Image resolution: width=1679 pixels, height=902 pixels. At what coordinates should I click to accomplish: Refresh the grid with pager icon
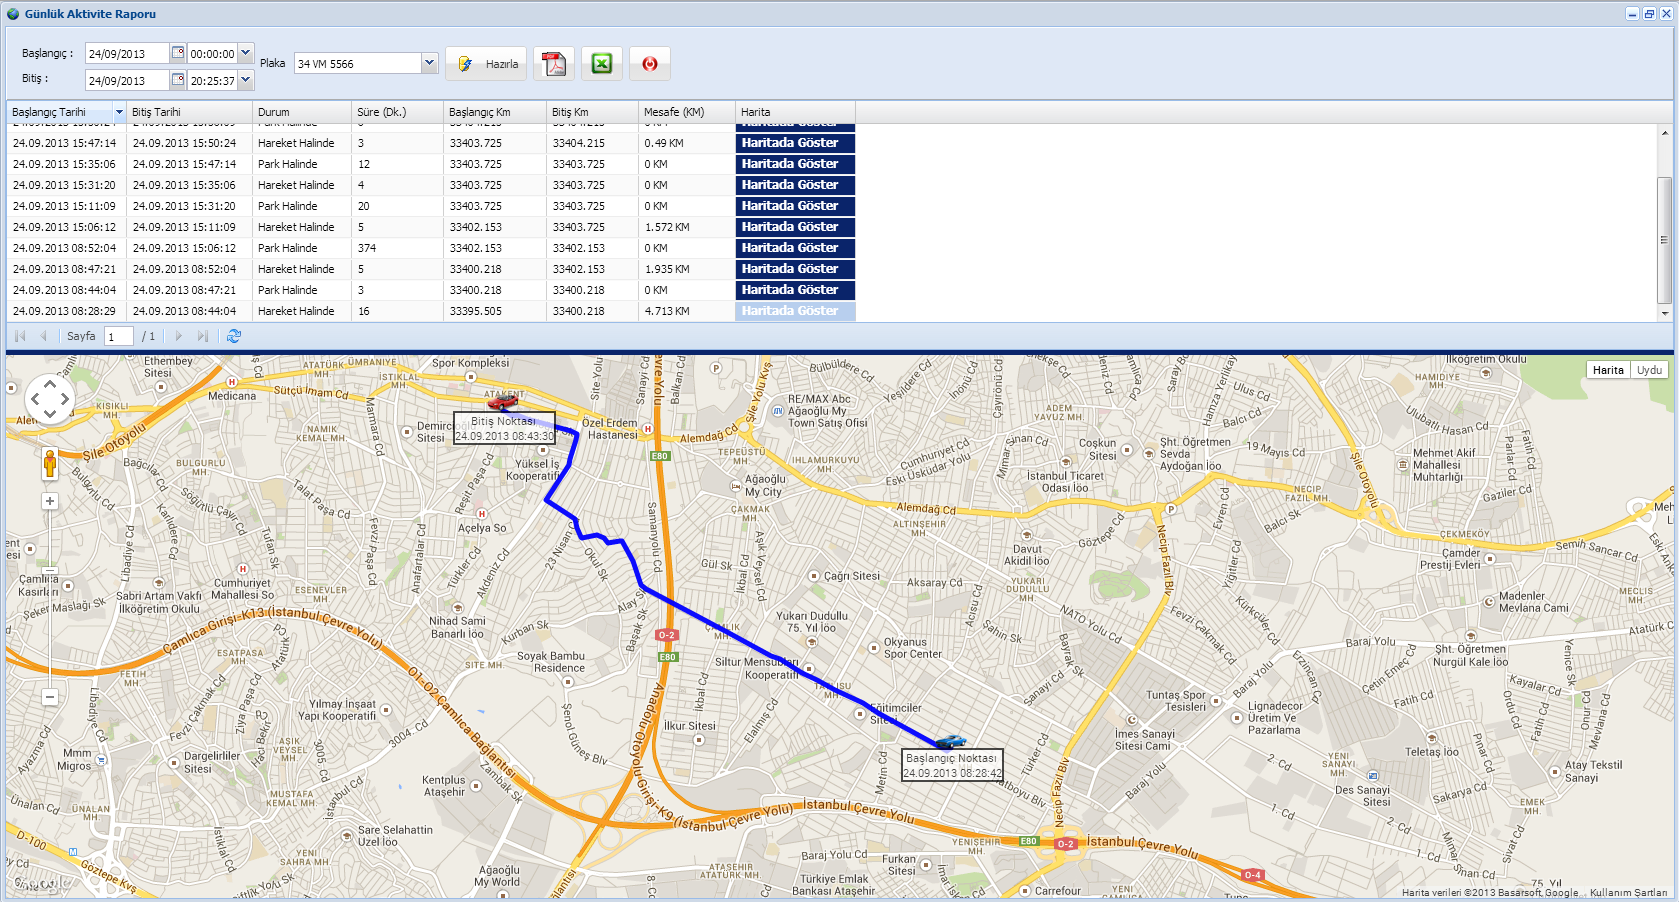[x=234, y=336]
